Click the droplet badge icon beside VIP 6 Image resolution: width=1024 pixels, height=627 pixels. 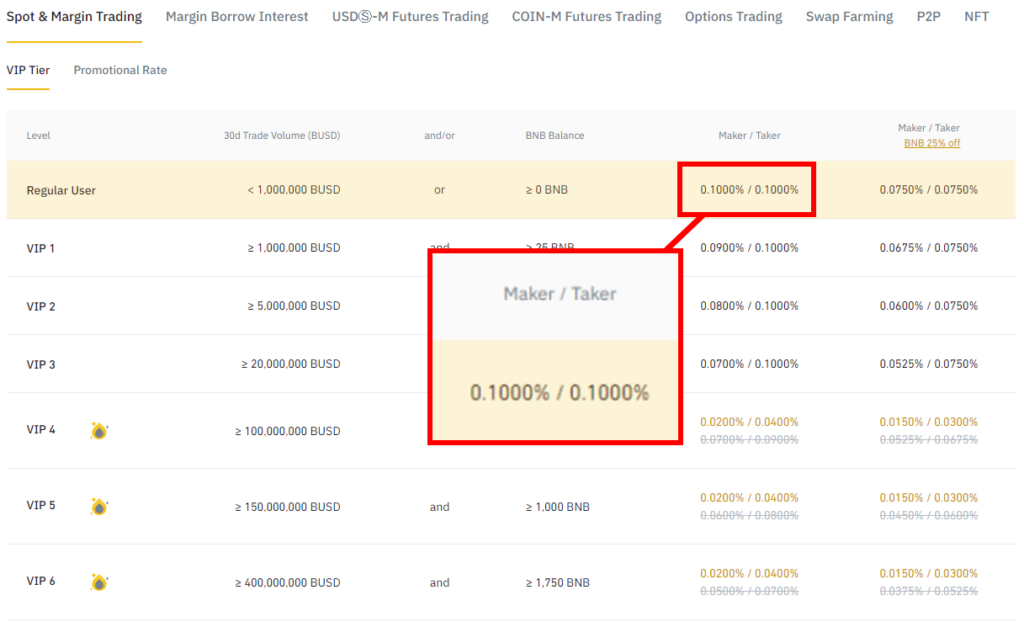99,582
